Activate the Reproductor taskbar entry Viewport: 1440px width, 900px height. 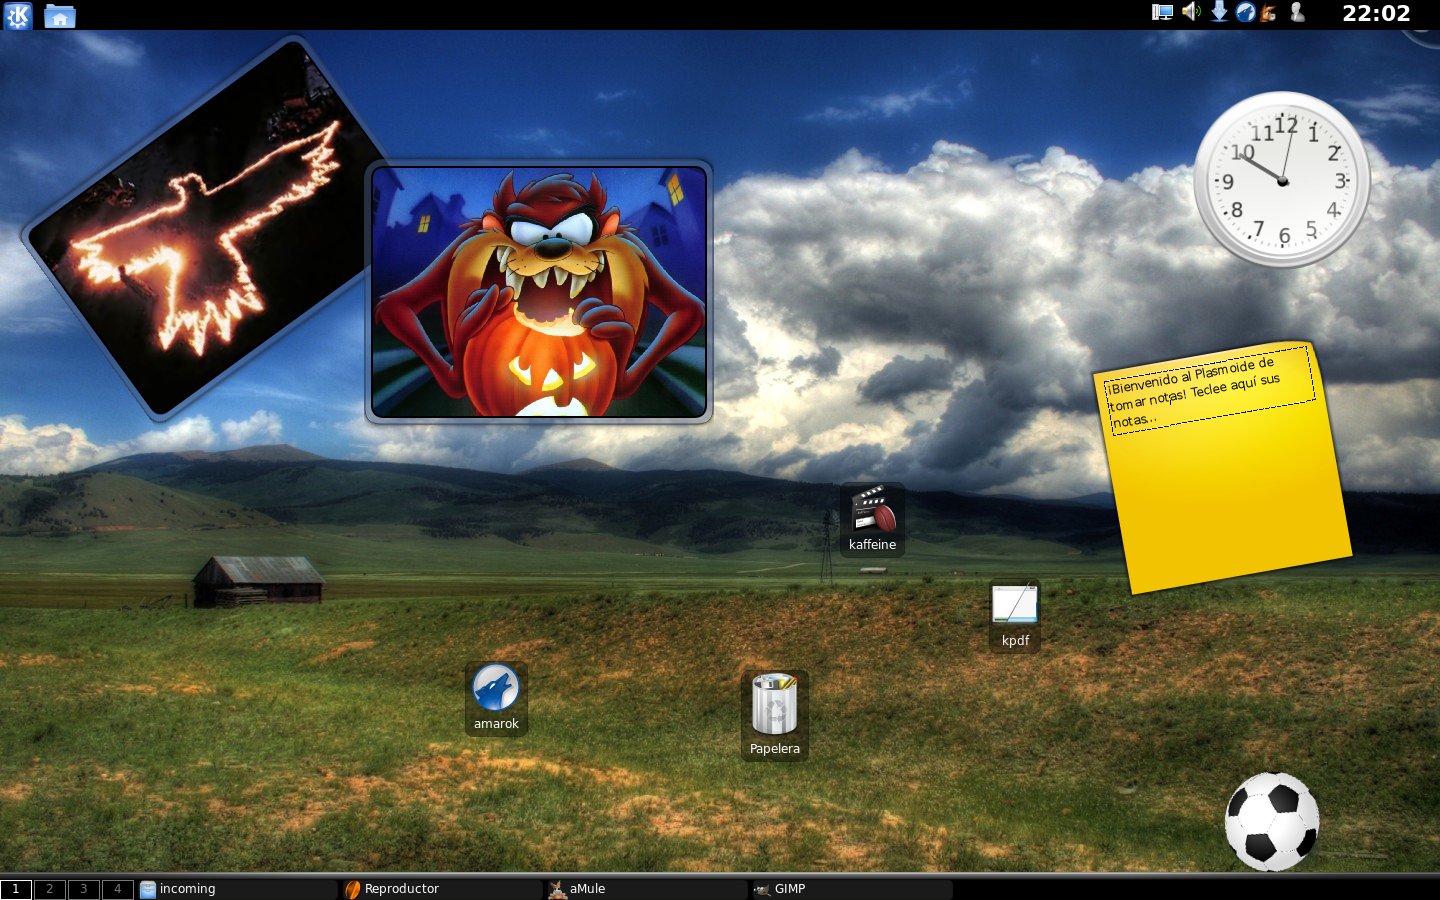click(x=441, y=889)
